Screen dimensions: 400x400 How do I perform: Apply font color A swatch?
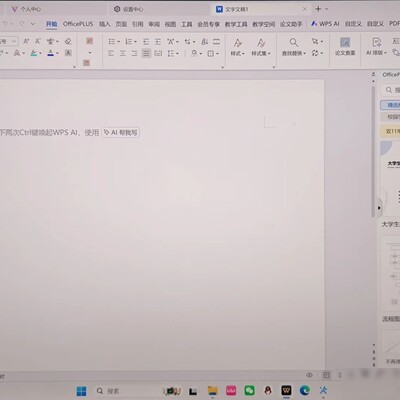point(50,53)
